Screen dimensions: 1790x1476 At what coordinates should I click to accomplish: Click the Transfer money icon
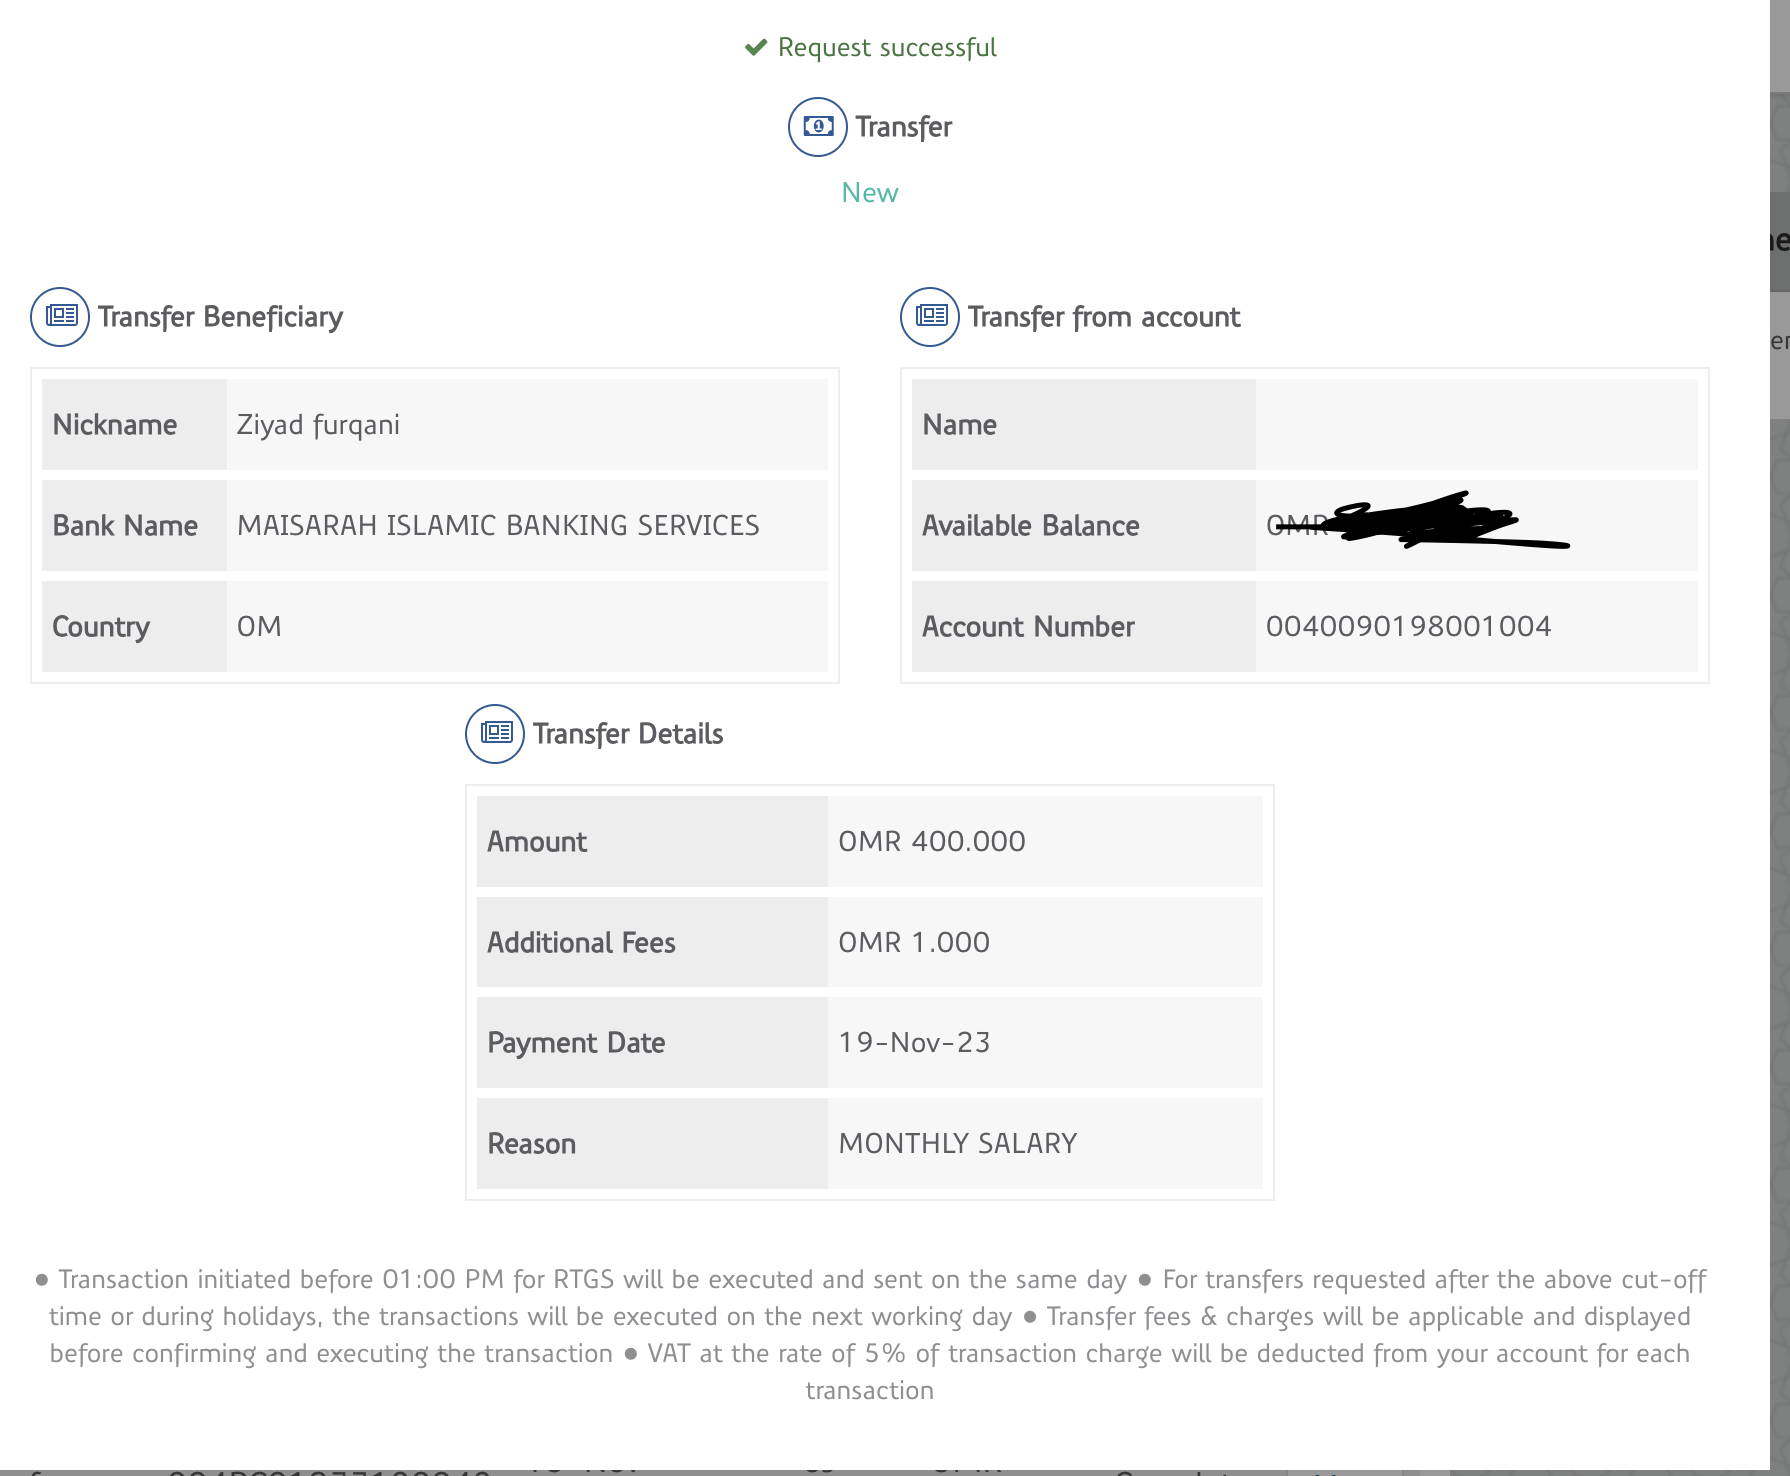pyautogui.click(x=817, y=127)
